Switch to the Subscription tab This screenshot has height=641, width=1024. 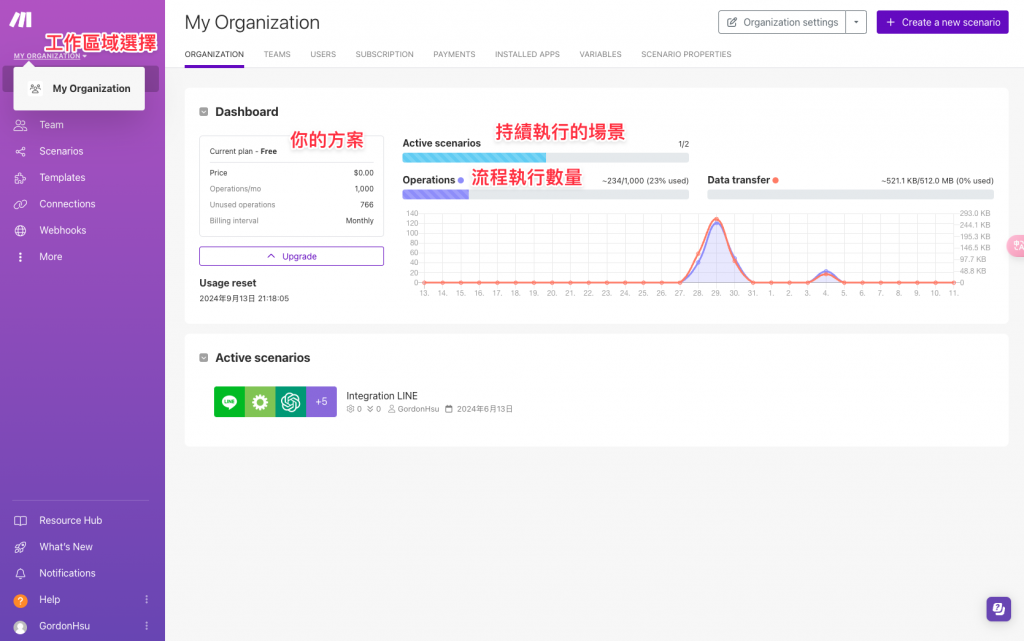click(x=385, y=54)
